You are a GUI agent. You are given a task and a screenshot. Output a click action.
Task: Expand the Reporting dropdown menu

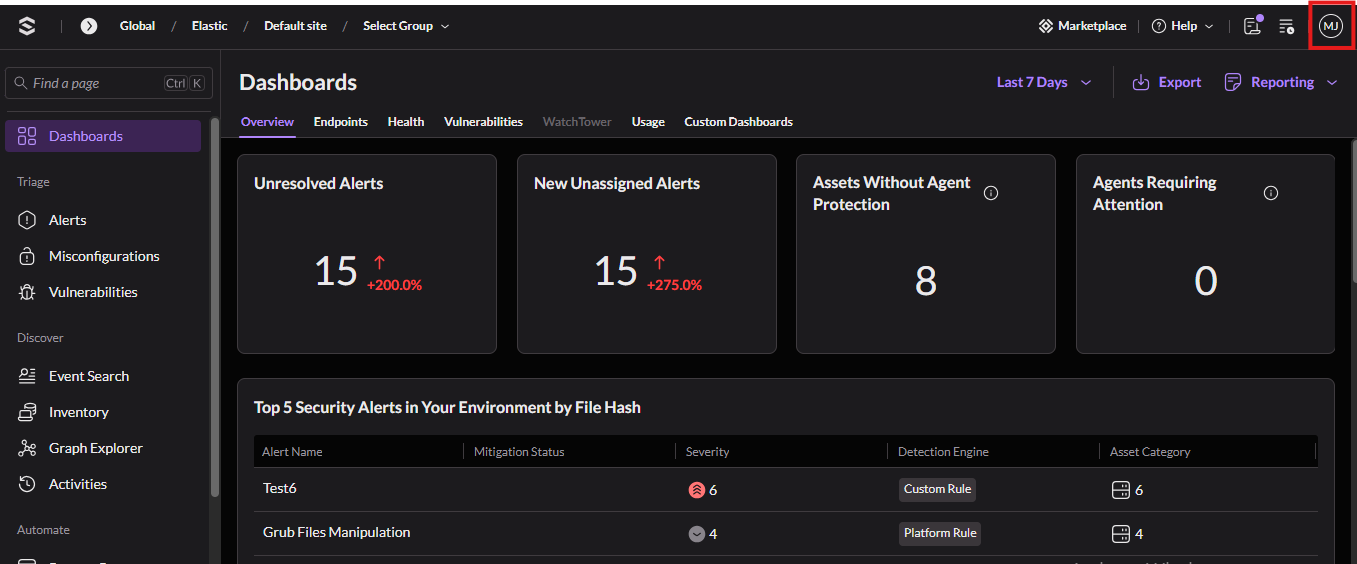(1281, 83)
